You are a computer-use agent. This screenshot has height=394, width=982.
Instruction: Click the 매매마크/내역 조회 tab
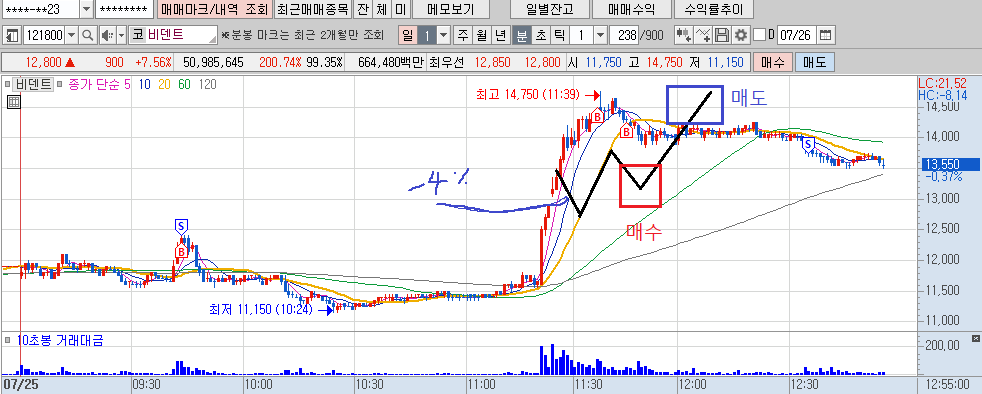pos(214,9)
